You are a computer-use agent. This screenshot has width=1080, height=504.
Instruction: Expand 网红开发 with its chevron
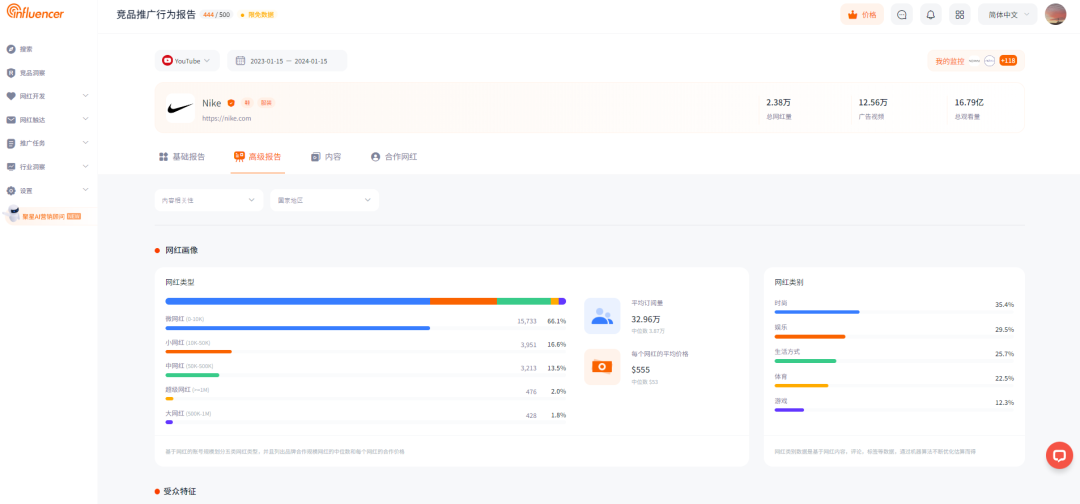pyautogui.click(x=85, y=96)
